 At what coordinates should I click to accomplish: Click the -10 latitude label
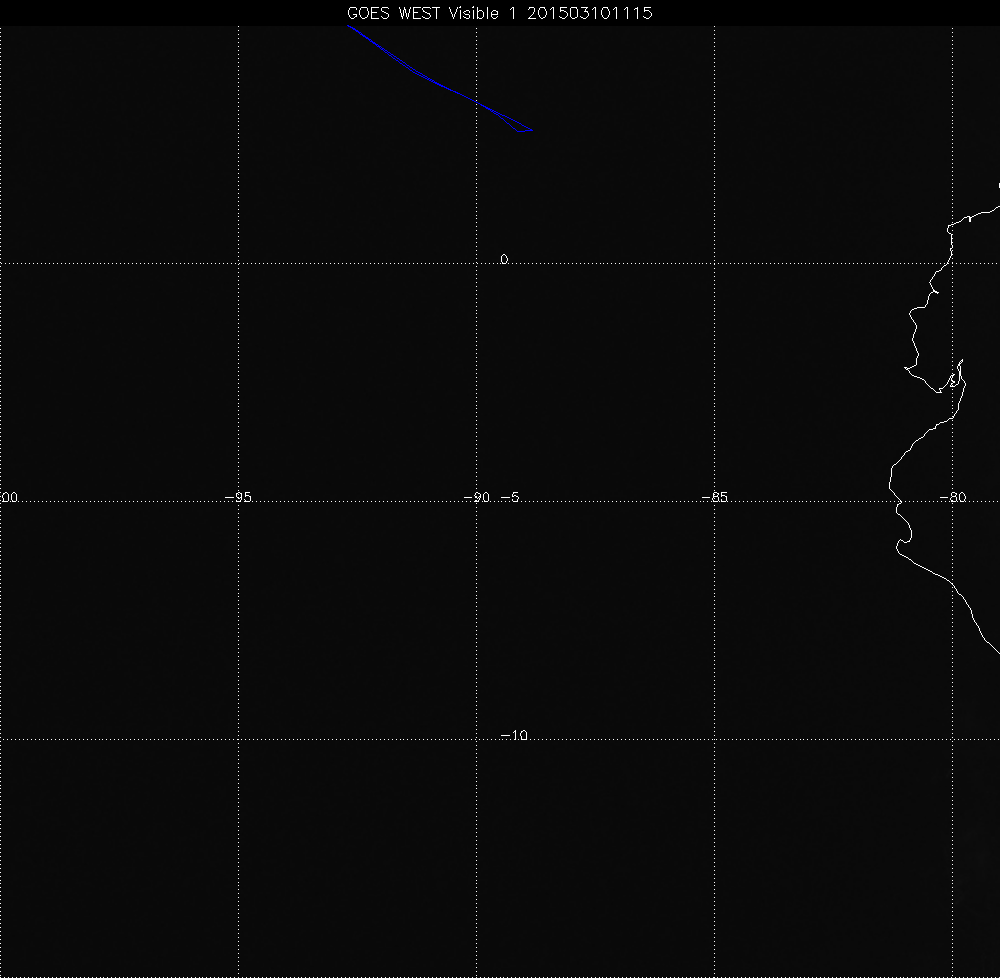click(x=513, y=736)
